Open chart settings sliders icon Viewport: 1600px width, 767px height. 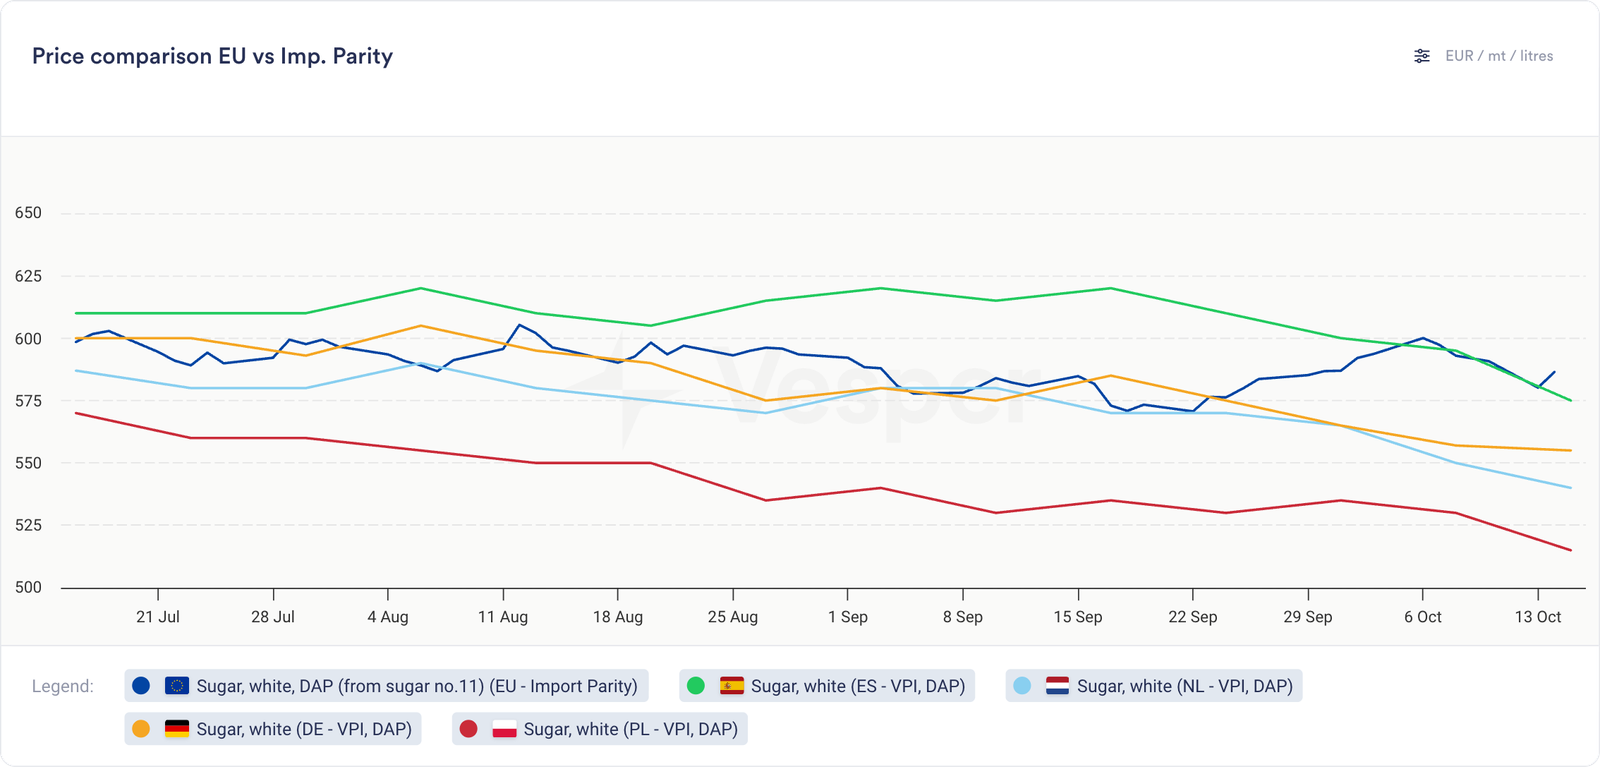pos(1421,56)
